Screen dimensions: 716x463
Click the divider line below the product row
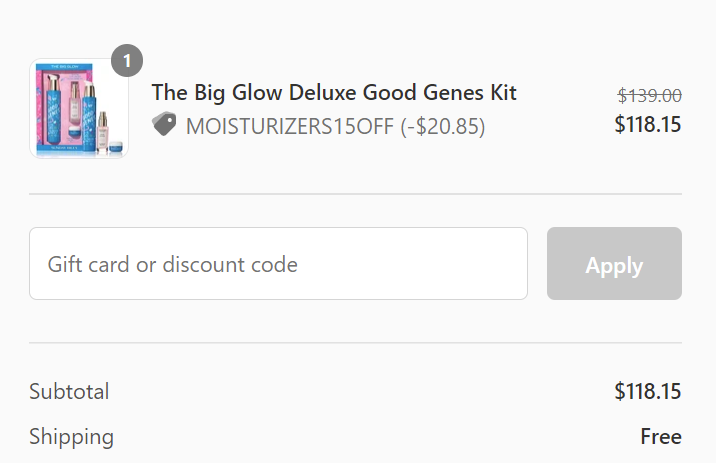click(355, 193)
